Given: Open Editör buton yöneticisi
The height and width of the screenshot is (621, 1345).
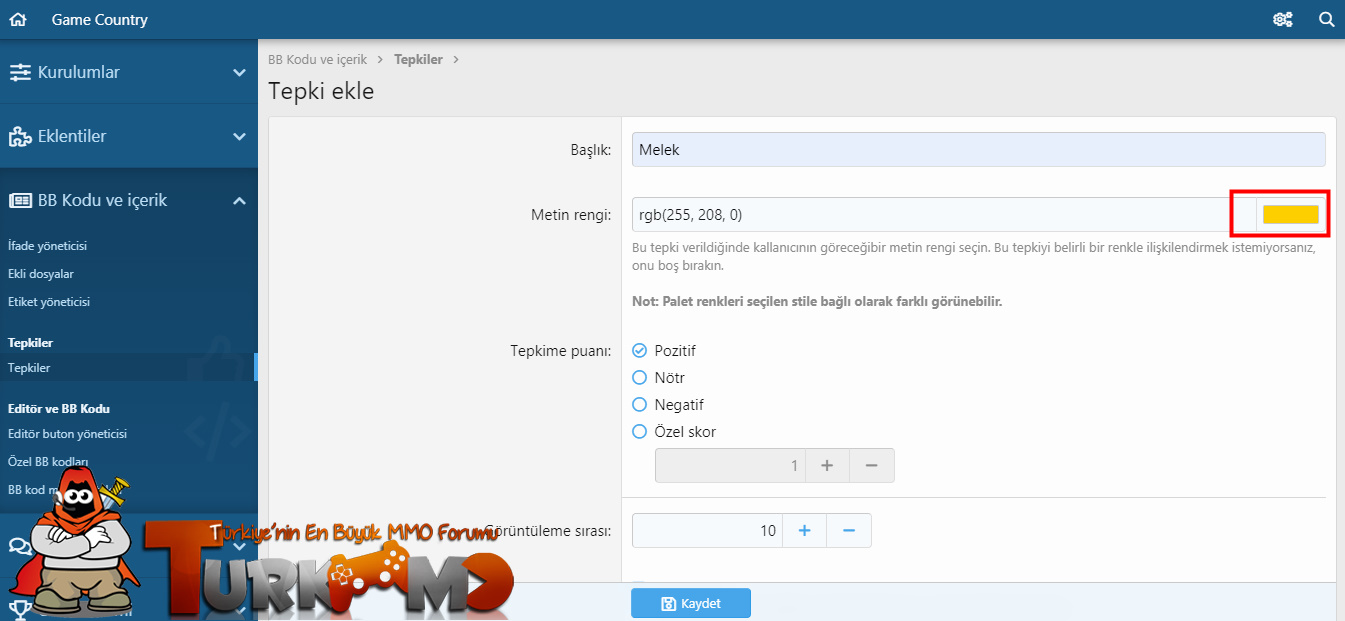Looking at the screenshot, I should 67,434.
